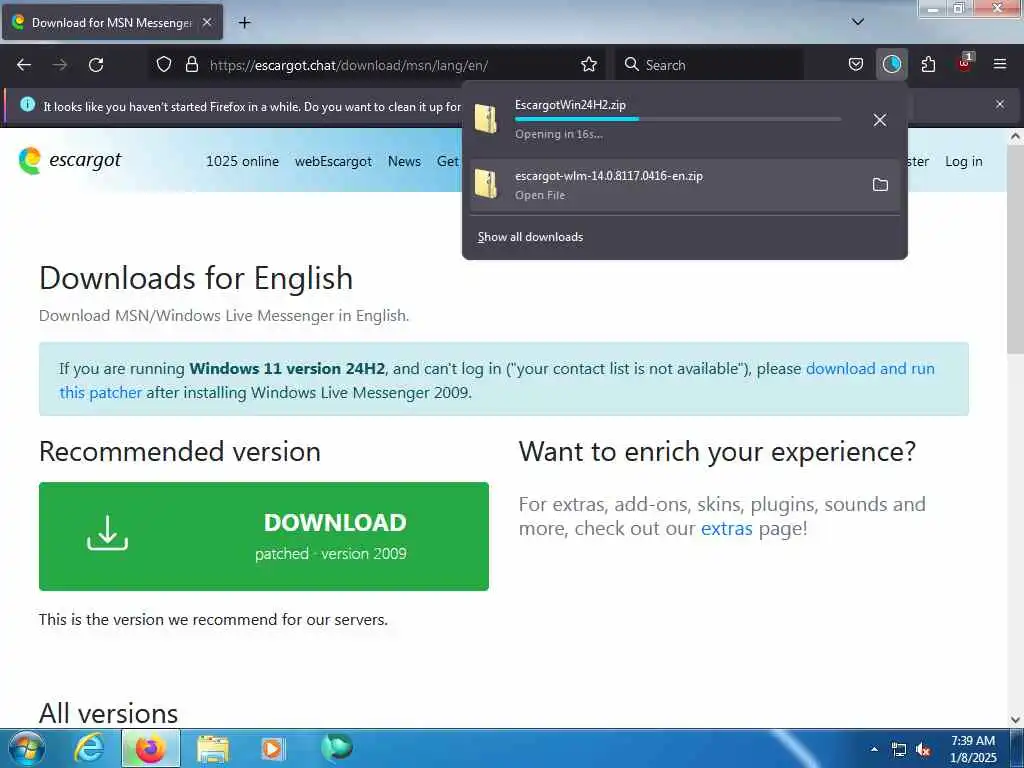
Task: Bookmark this page with the star icon
Action: coord(588,64)
